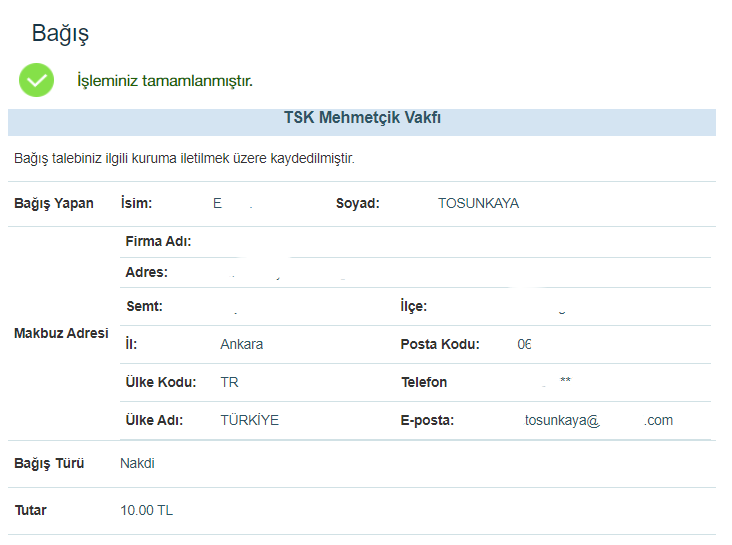This screenshot has height=545, width=732.
Task: Select the 'Bağış' page heading
Action: coord(60,34)
